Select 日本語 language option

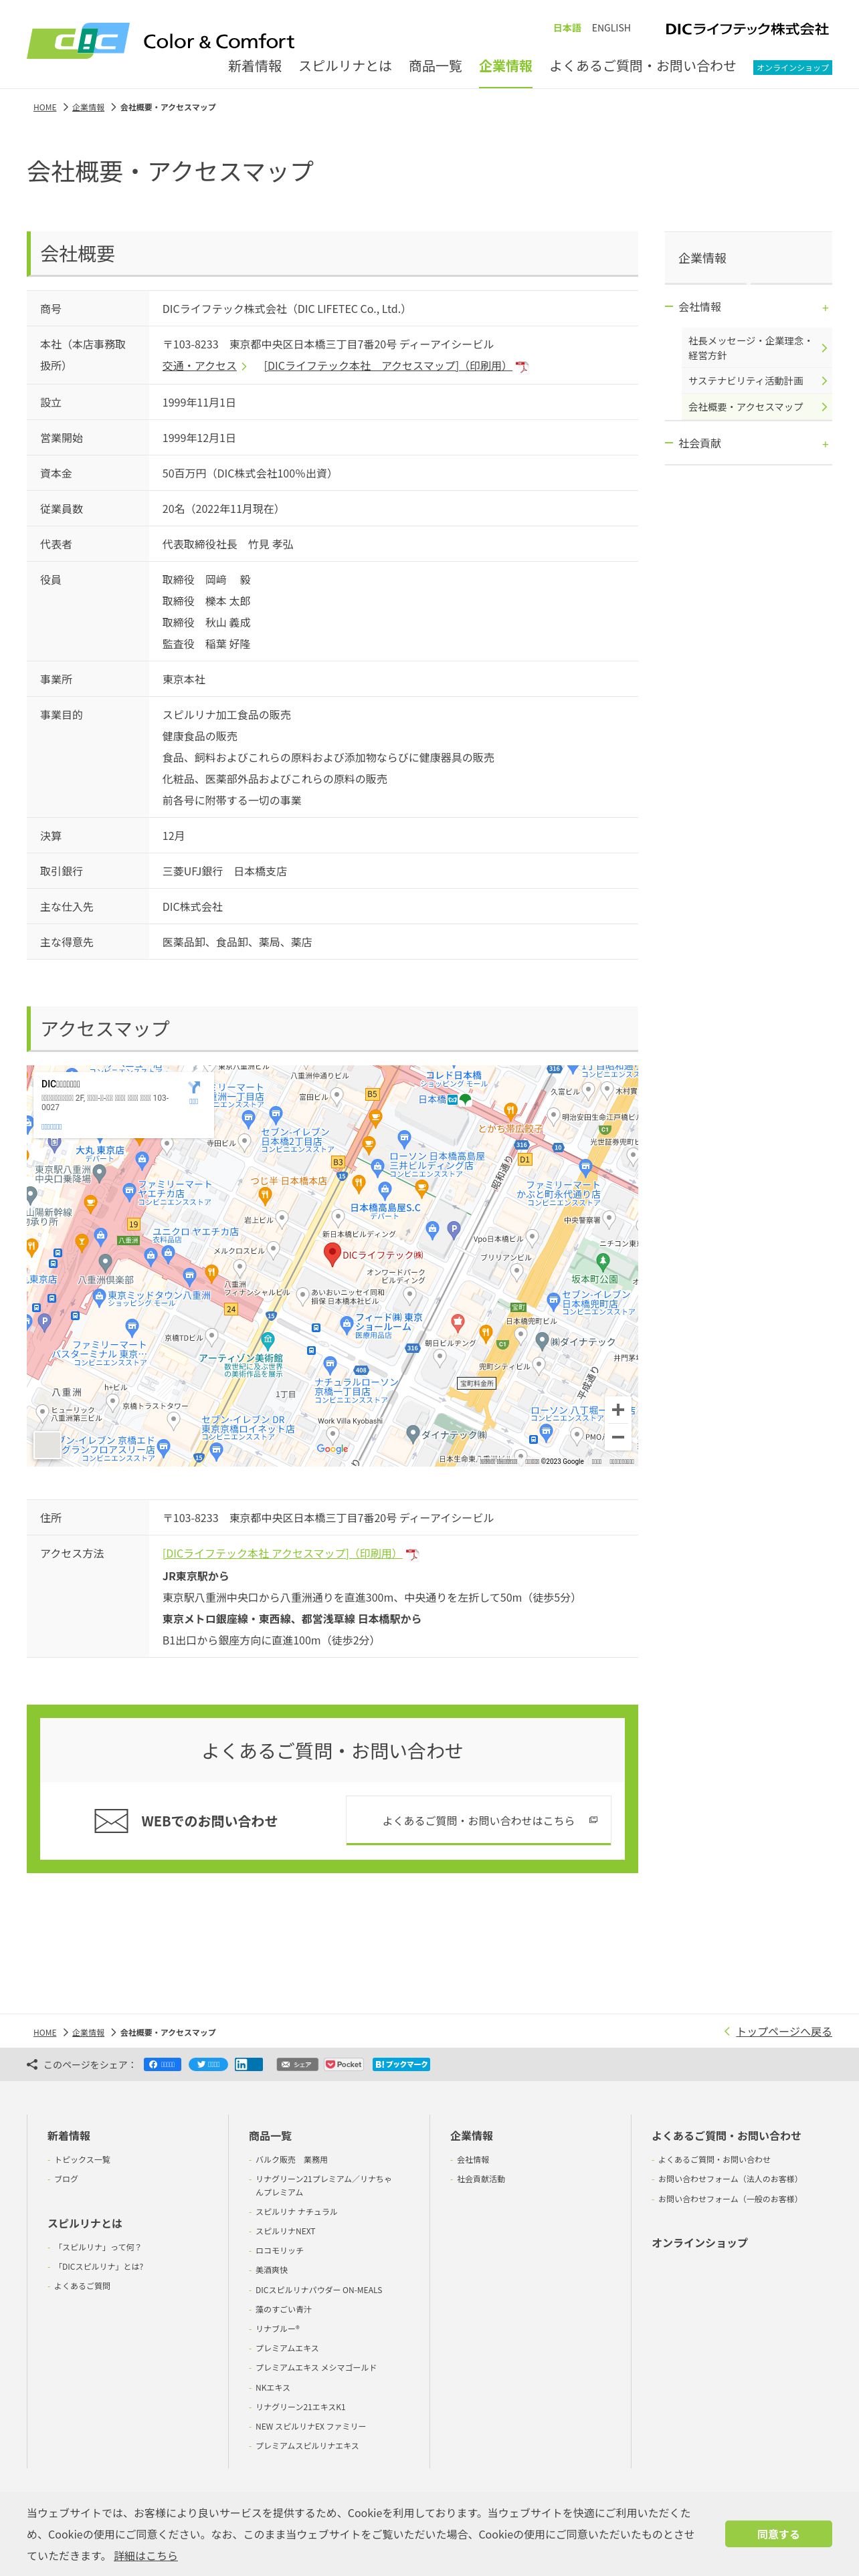(x=567, y=28)
